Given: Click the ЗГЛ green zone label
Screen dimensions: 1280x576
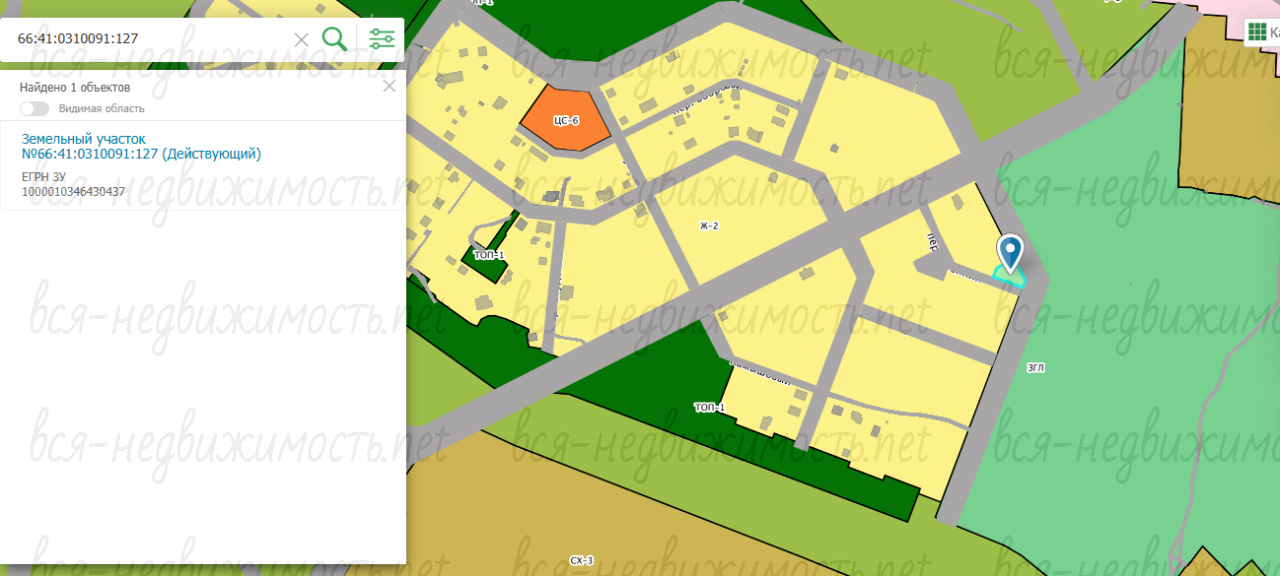Looking at the screenshot, I should point(1035,368).
